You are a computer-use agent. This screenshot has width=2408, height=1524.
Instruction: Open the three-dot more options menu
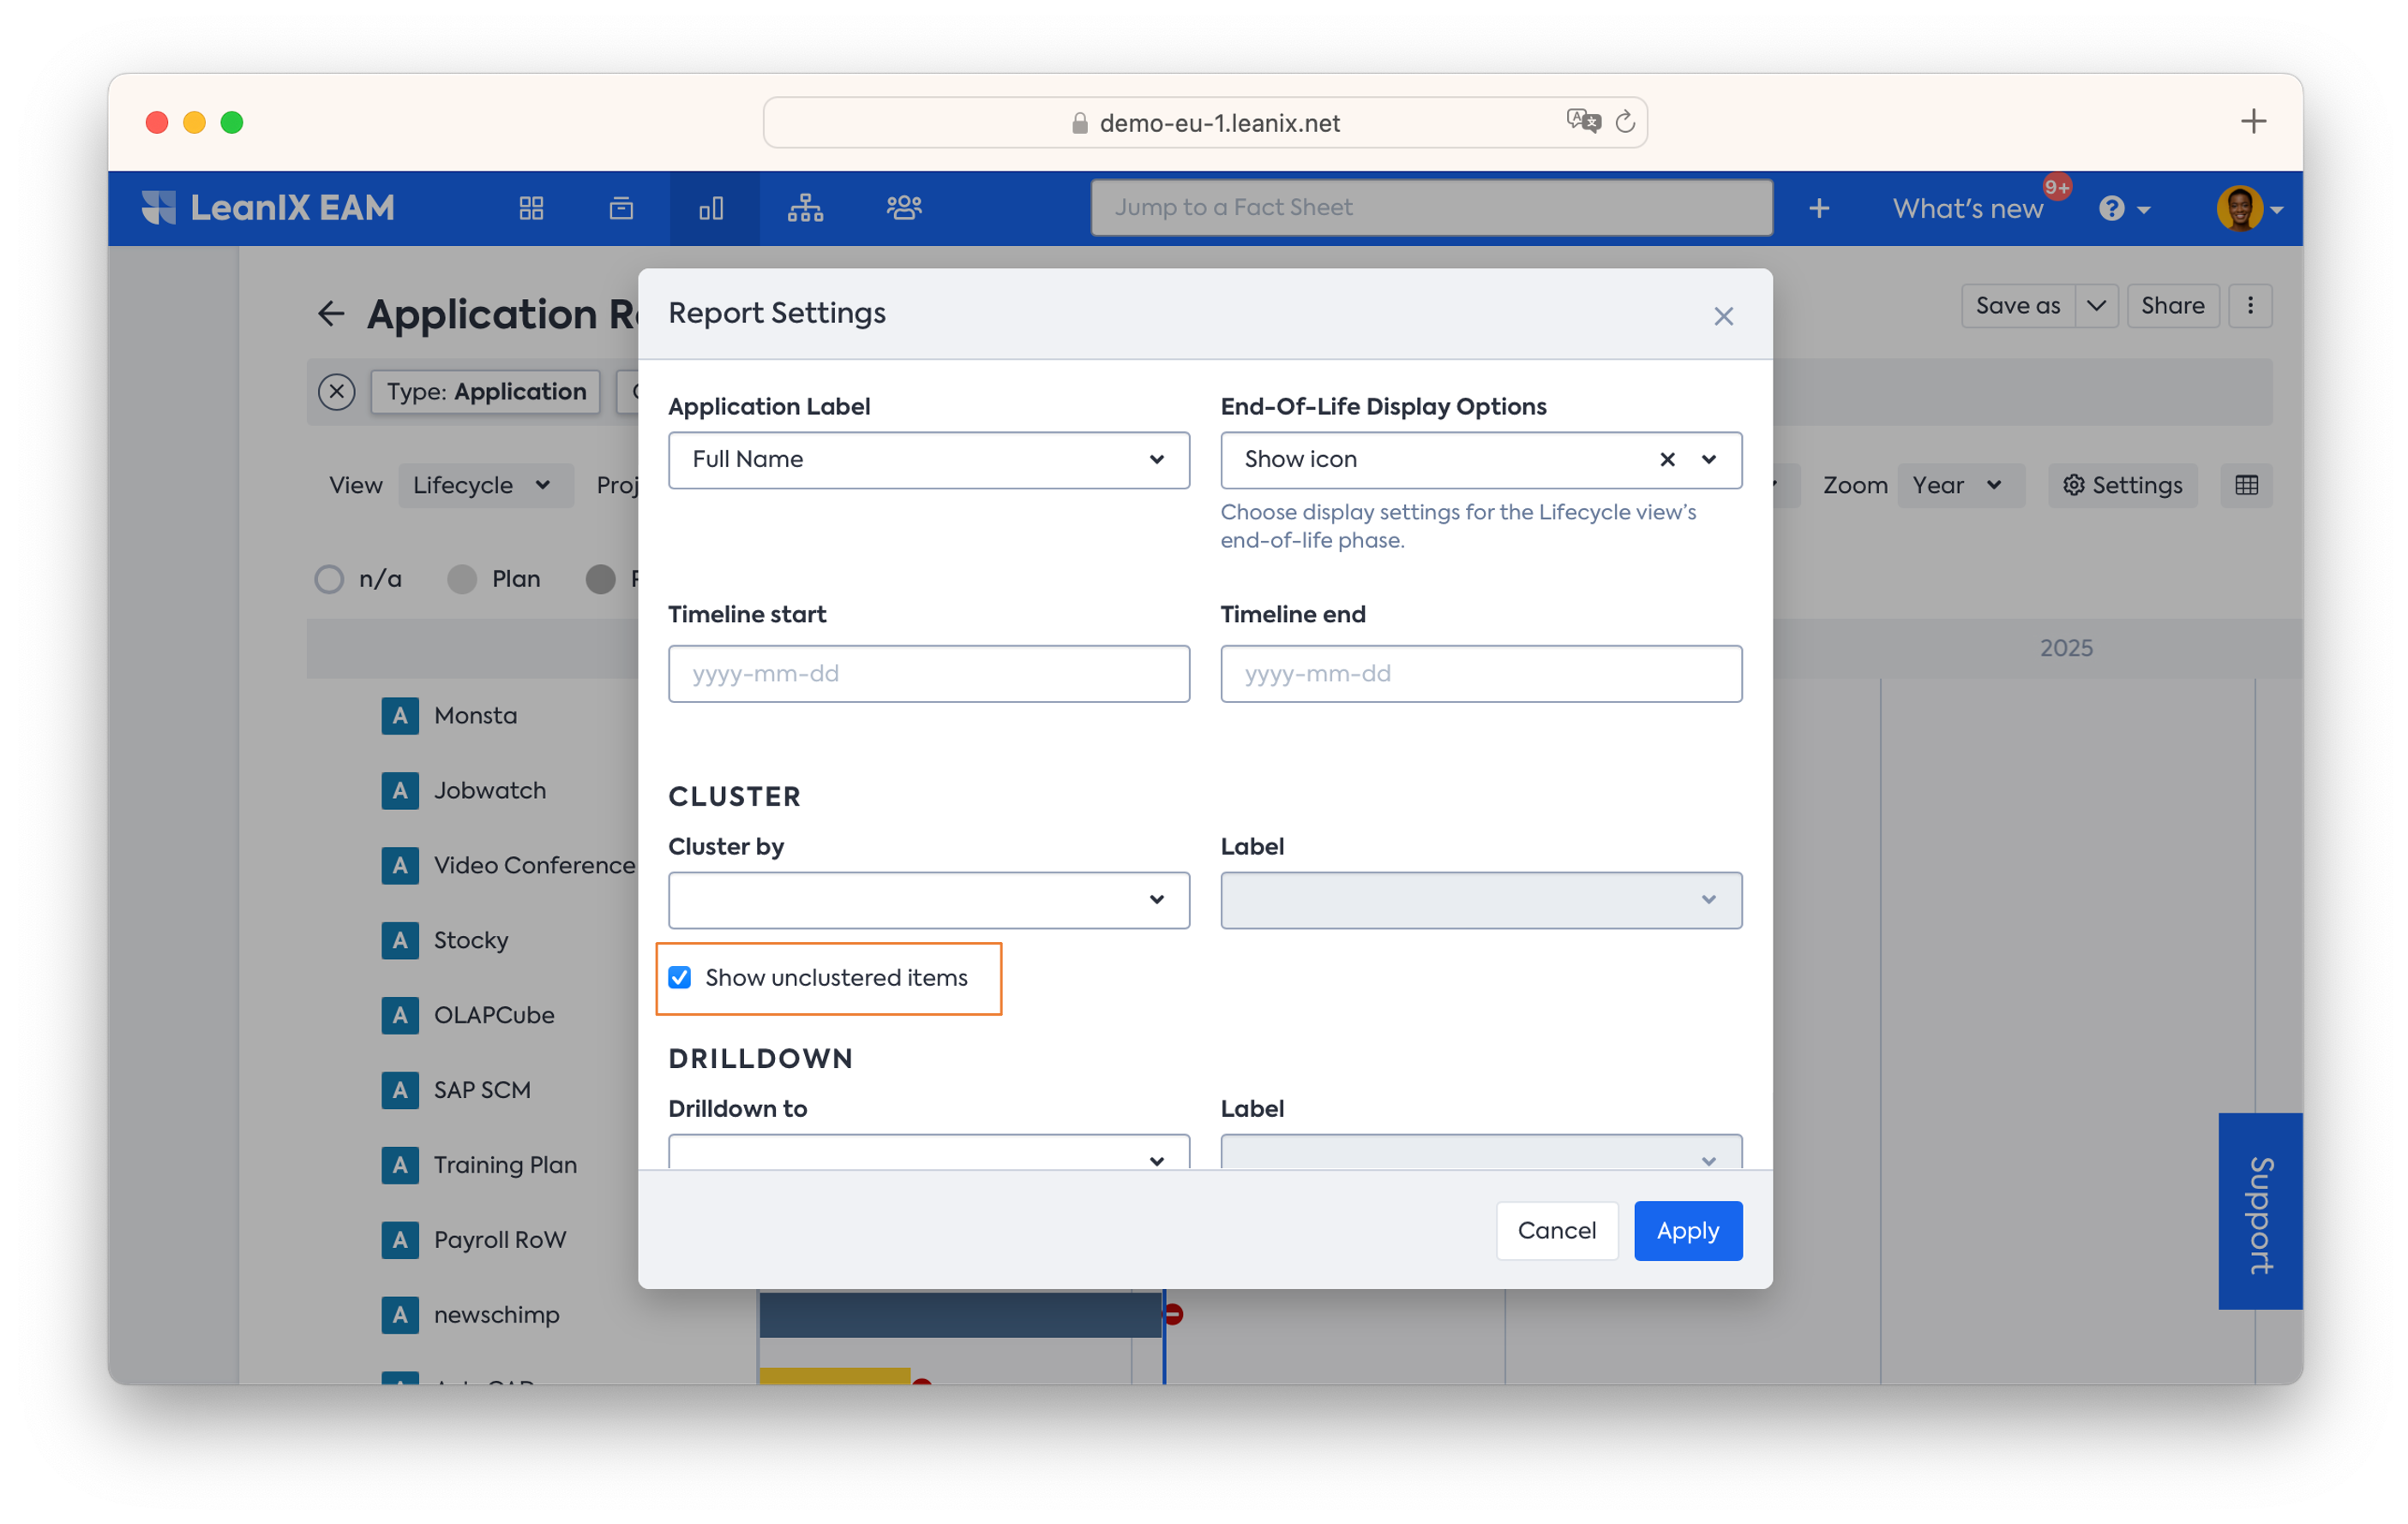pos(2250,306)
